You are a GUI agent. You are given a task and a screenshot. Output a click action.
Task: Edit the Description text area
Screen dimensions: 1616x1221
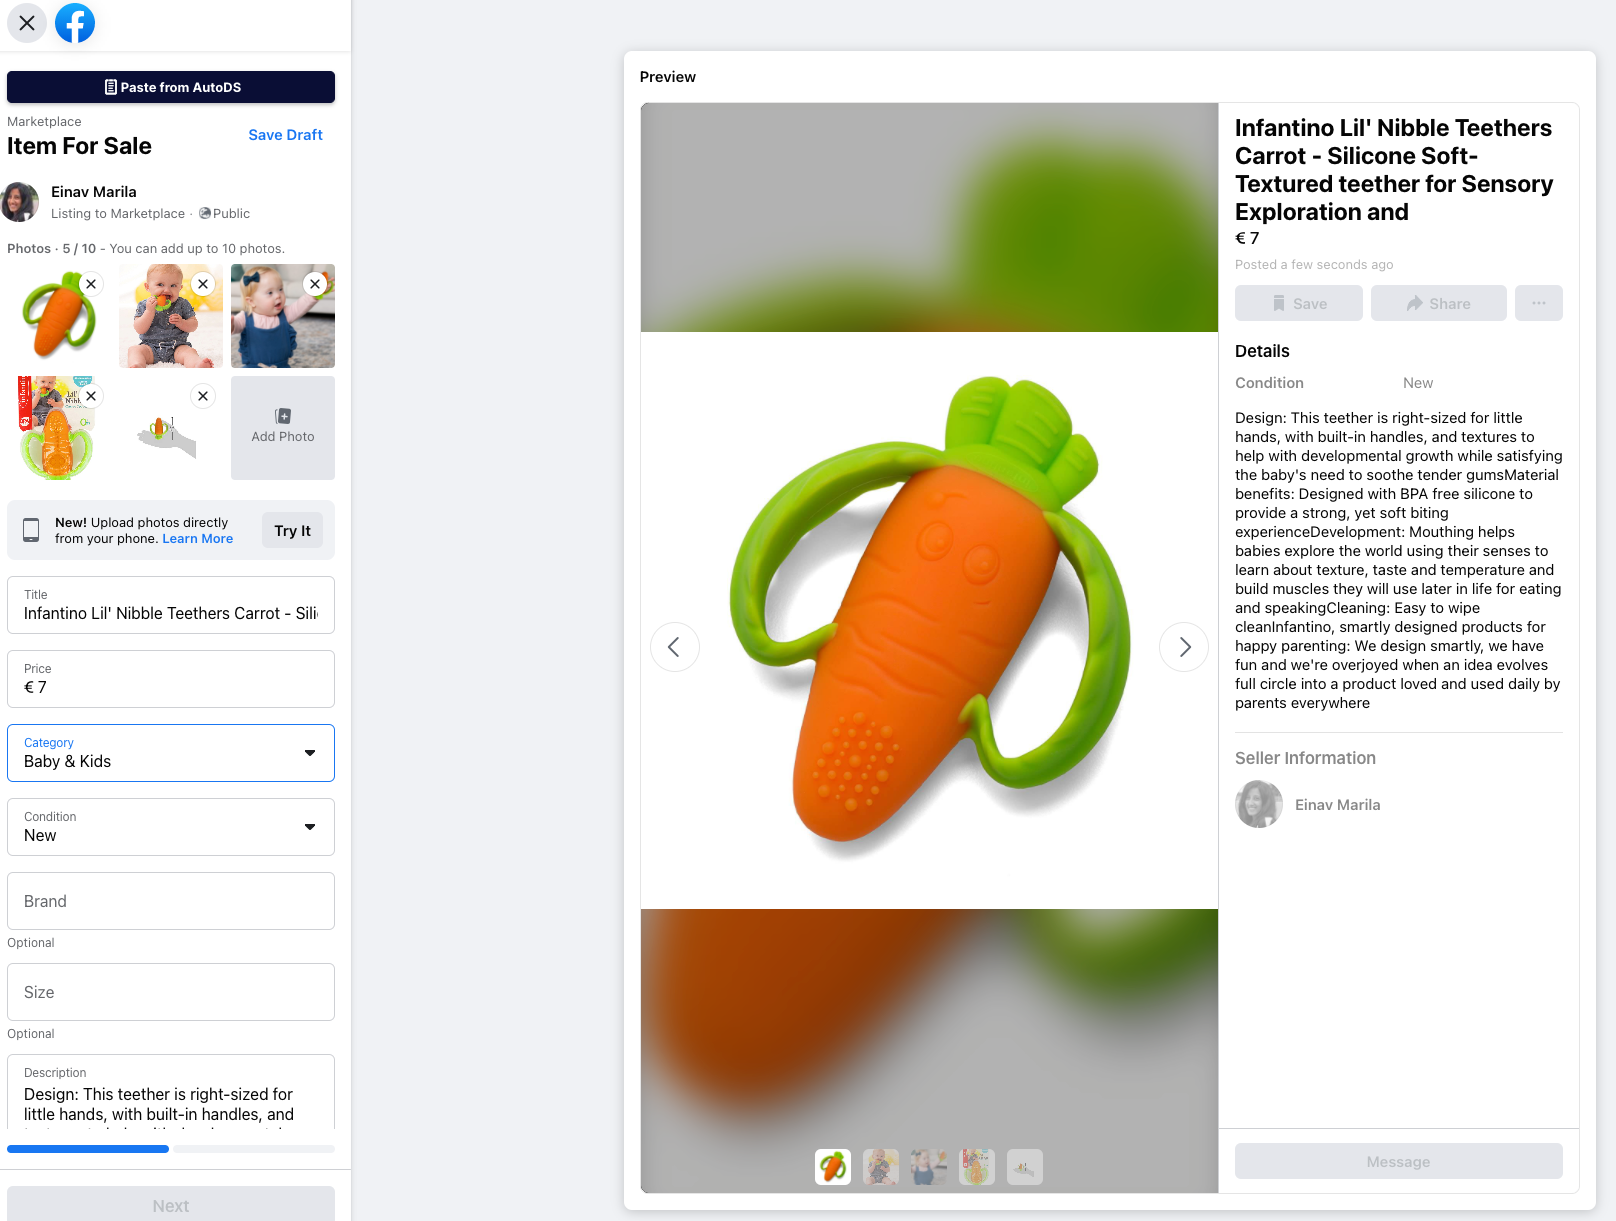click(171, 1092)
